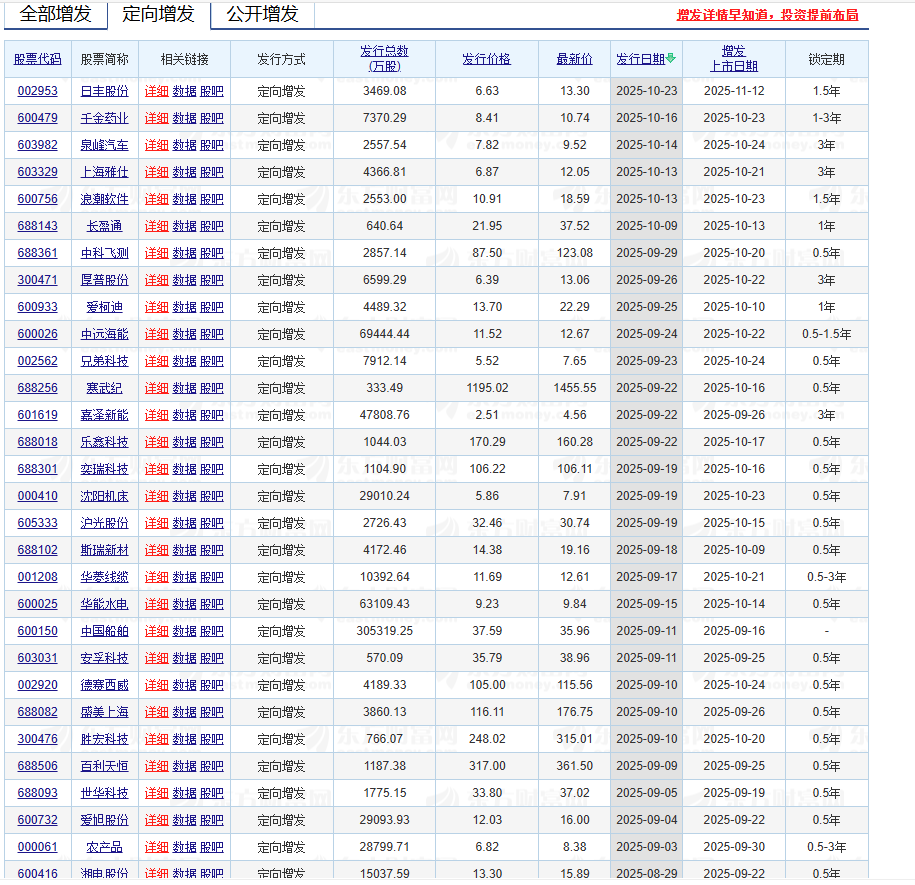
Task: Select 百利天恒 issue date 2025-09-09 cell
Action: click(x=647, y=766)
